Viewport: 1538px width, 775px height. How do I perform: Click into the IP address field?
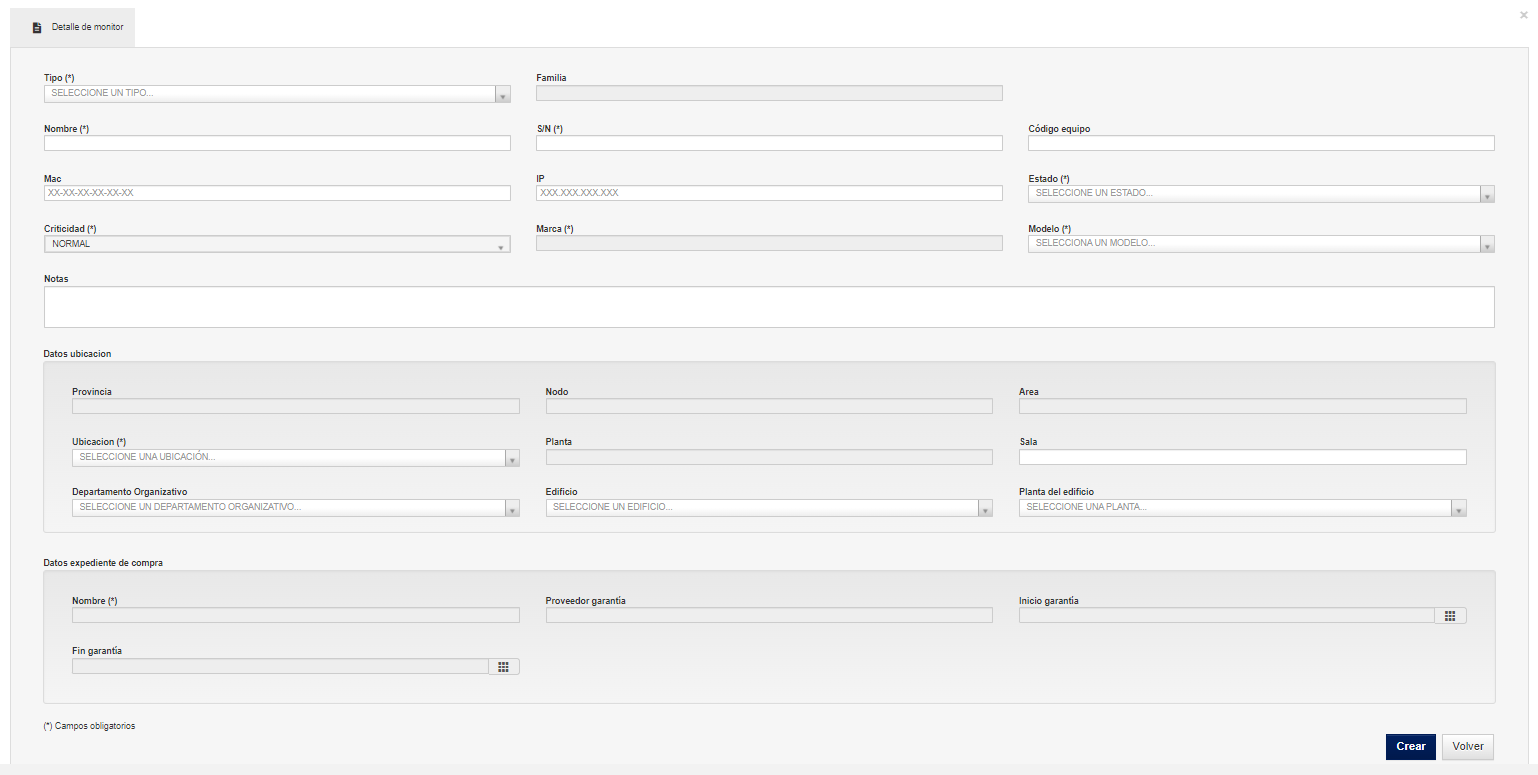pos(769,193)
